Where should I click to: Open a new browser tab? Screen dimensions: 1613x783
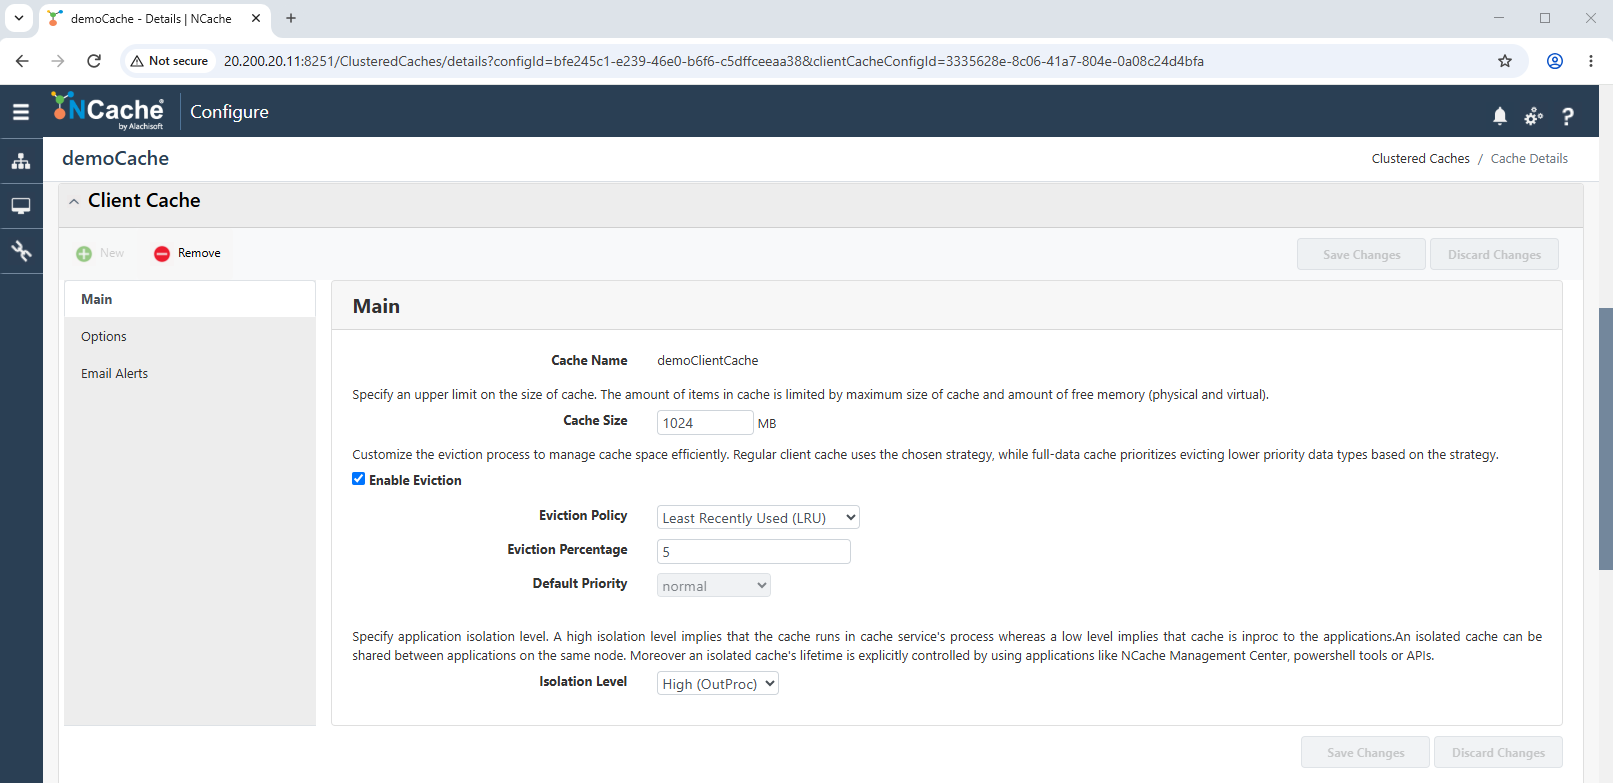(x=291, y=18)
